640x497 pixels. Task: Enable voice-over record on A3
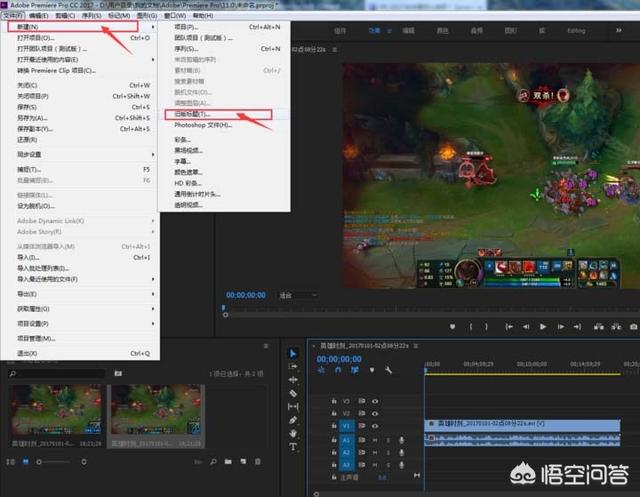tap(402, 465)
